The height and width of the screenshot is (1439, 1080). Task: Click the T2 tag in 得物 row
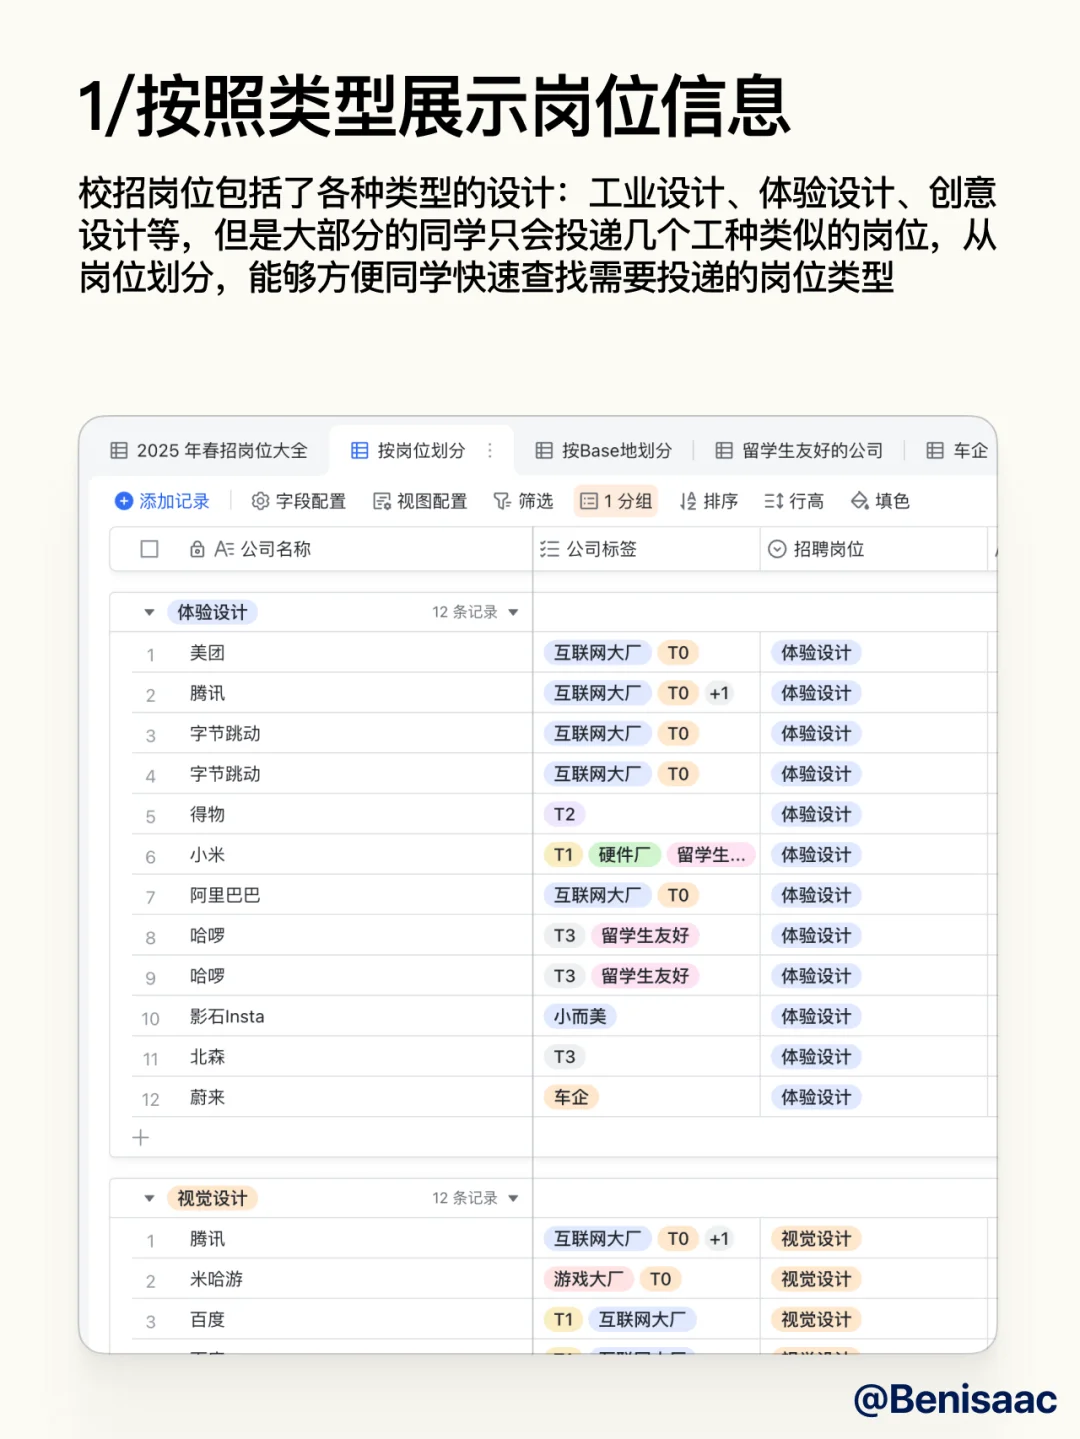point(565,814)
